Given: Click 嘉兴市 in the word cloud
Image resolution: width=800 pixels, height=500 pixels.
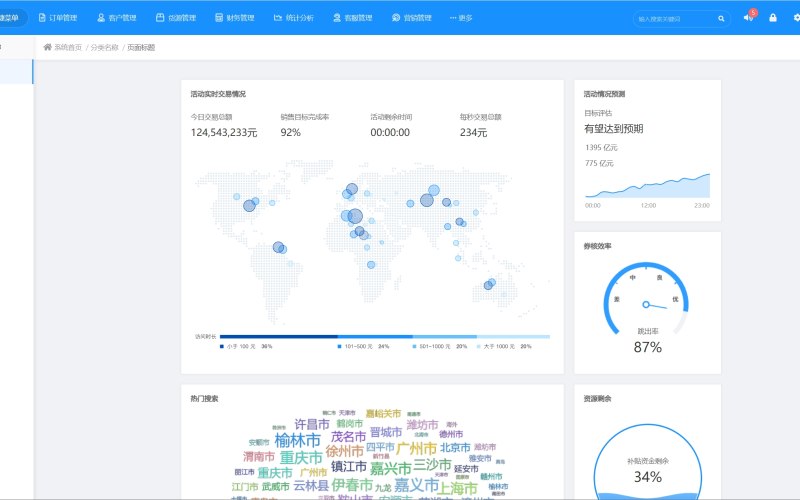Looking at the screenshot, I should click(391, 468).
